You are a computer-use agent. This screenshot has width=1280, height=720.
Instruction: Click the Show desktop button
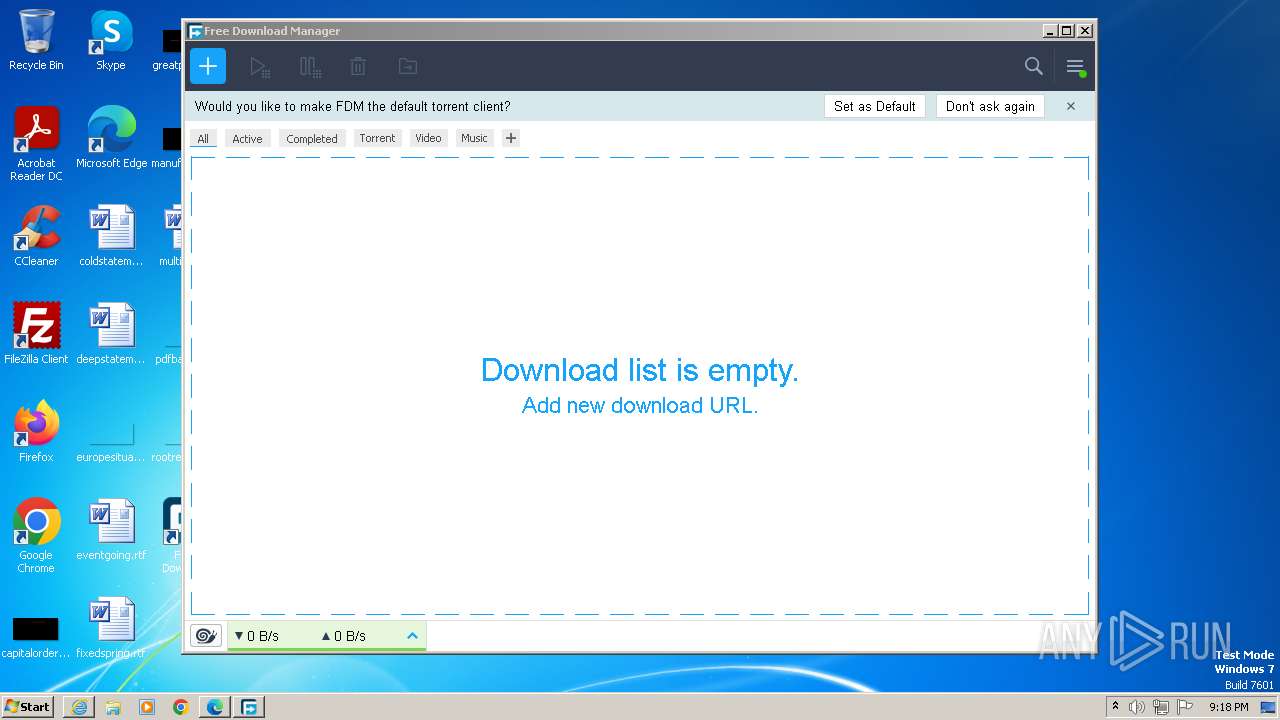[x=1268, y=707]
